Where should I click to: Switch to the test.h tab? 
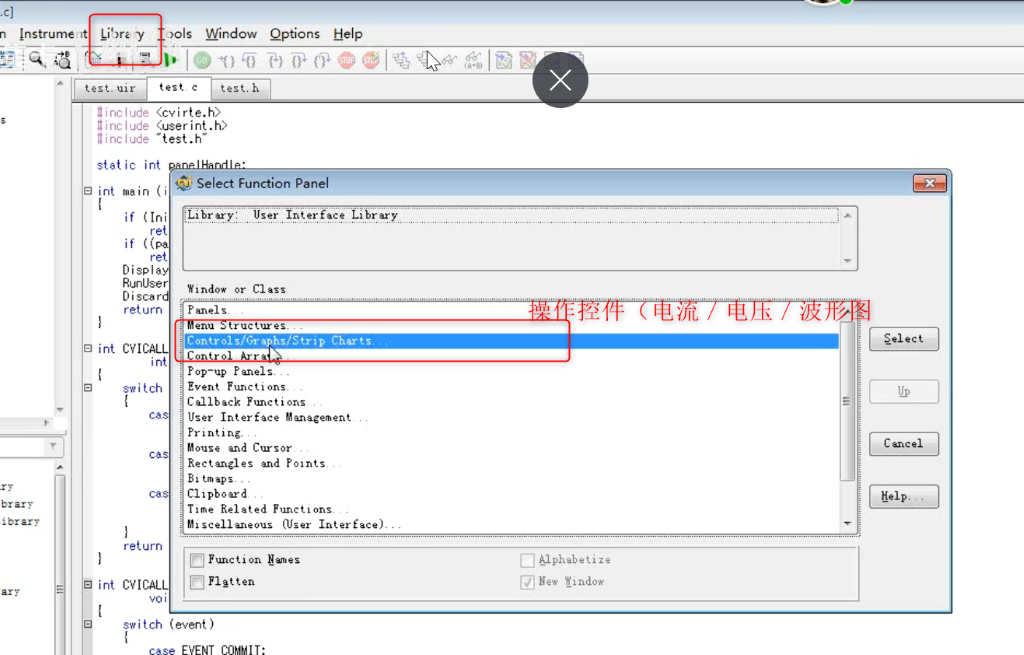[x=240, y=88]
